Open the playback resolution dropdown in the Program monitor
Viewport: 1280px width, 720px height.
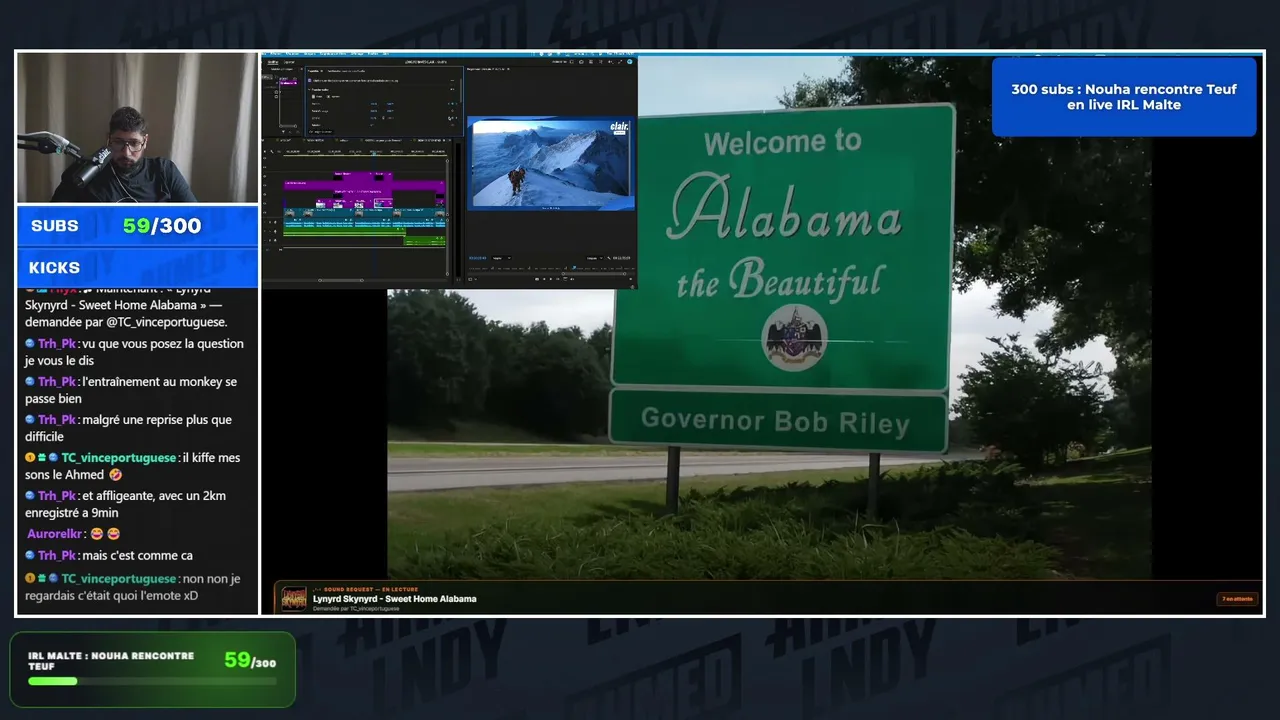[x=594, y=258]
